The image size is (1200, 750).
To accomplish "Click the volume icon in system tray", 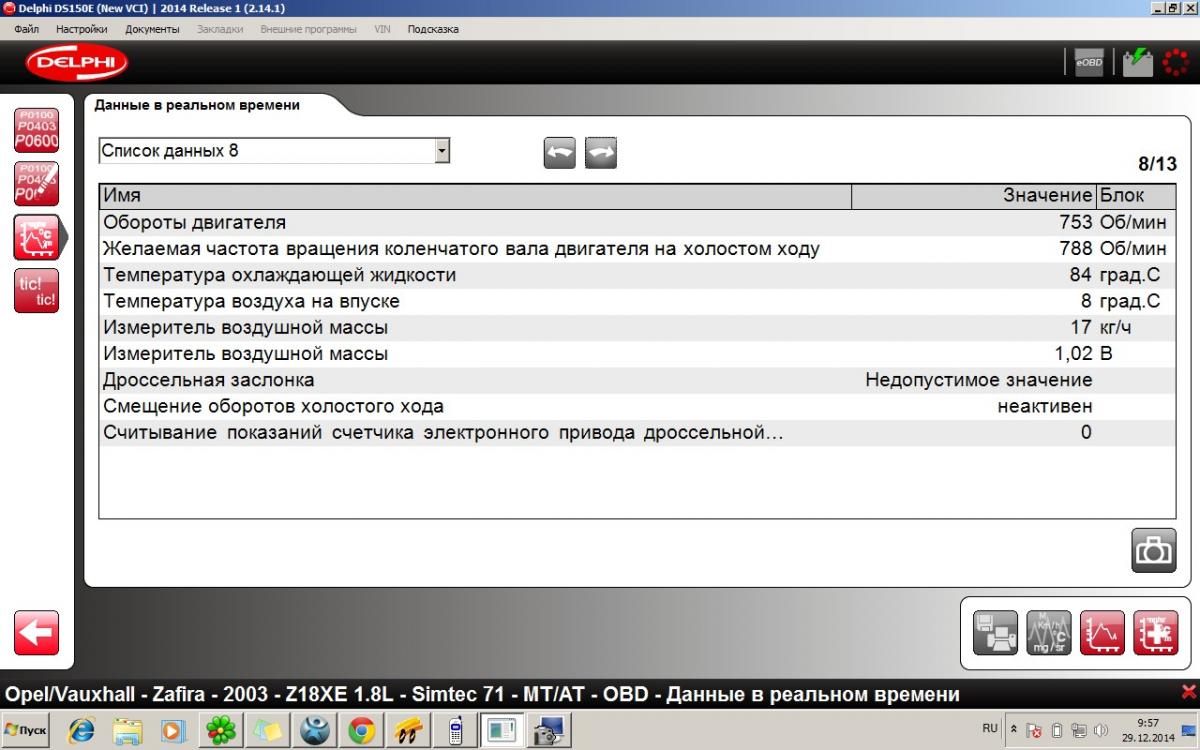I will pyautogui.click(x=1101, y=731).
